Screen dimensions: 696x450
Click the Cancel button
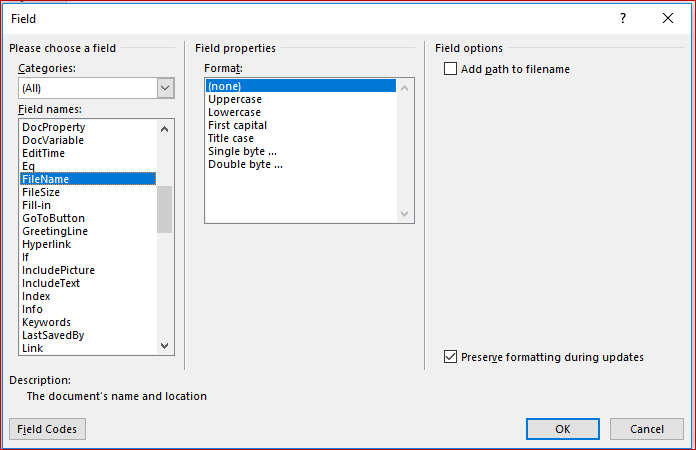[x=647, y=429]
